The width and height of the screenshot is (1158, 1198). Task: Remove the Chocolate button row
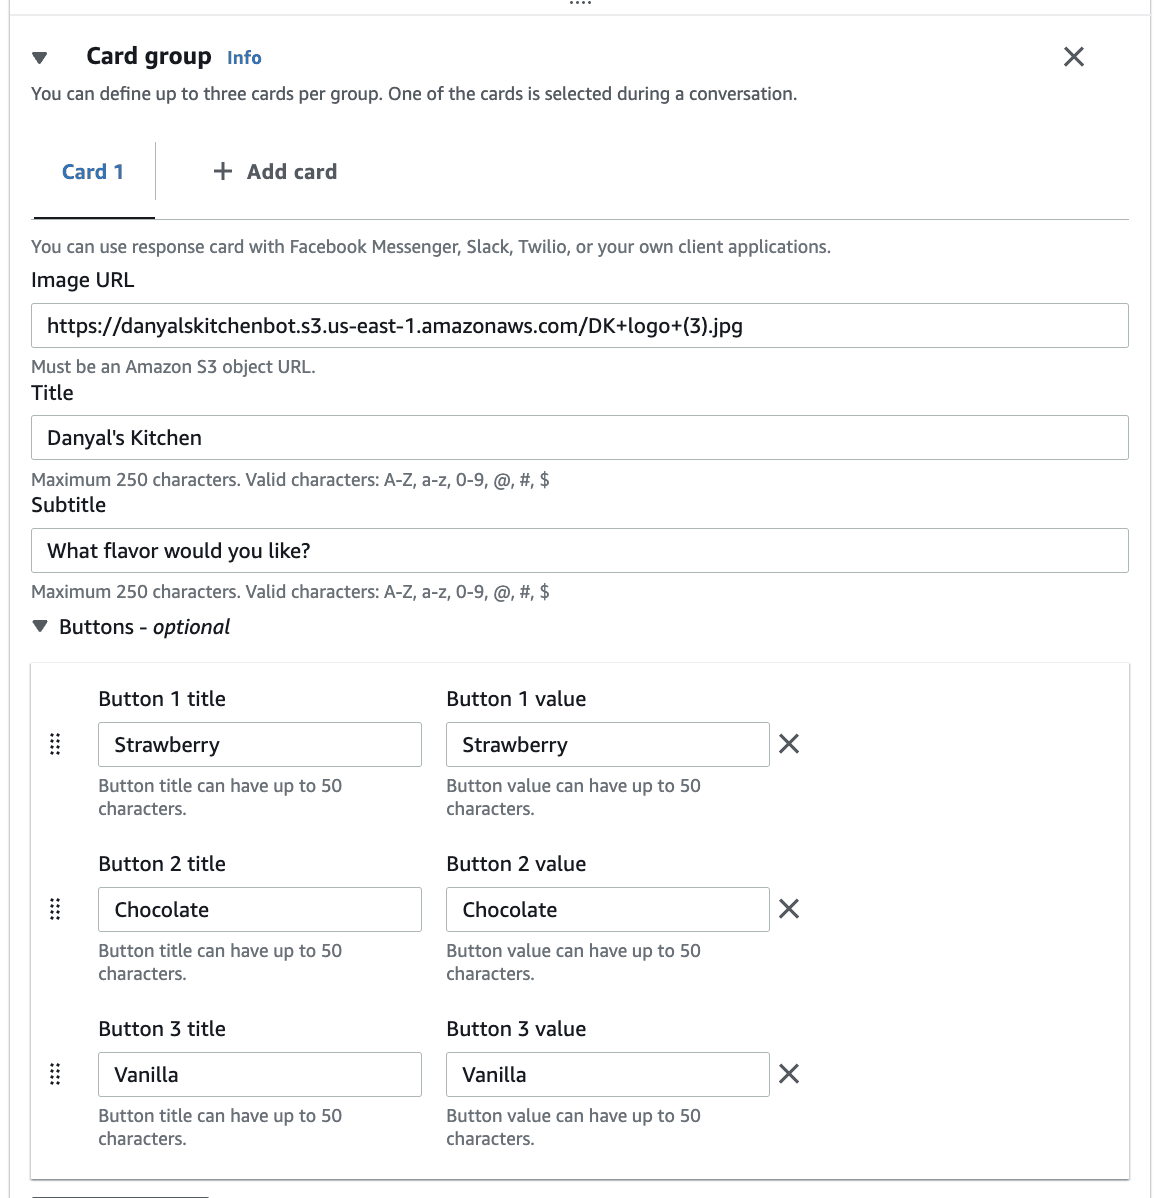pyautogui.click(x=789, y=909)
